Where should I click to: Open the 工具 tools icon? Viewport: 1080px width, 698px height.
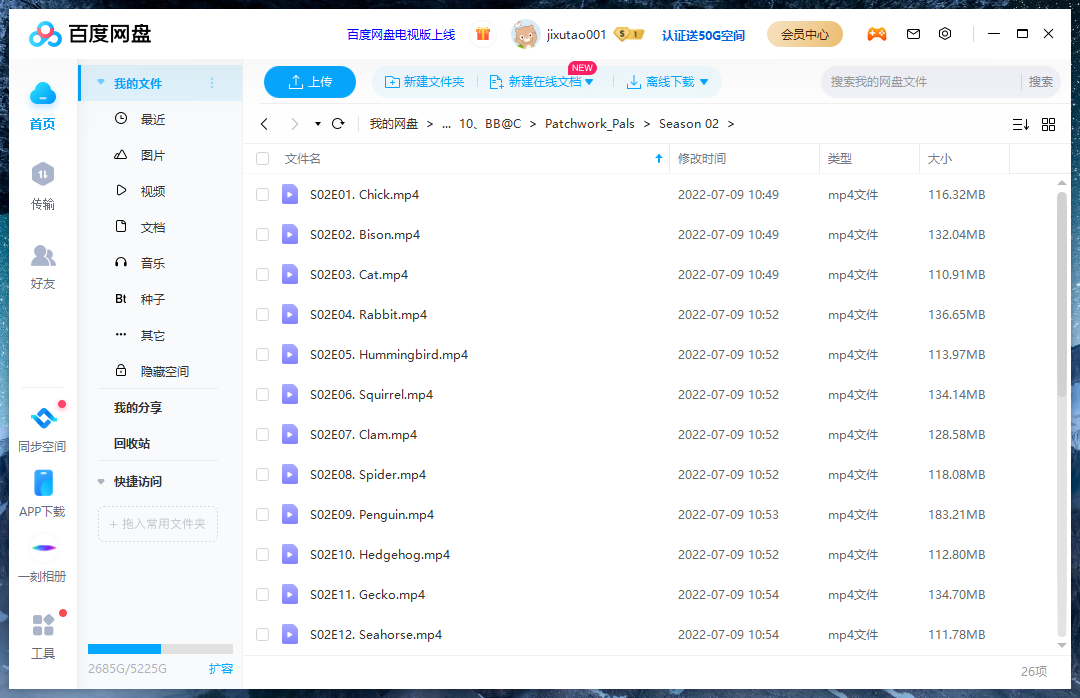click(x=43, y=625)
